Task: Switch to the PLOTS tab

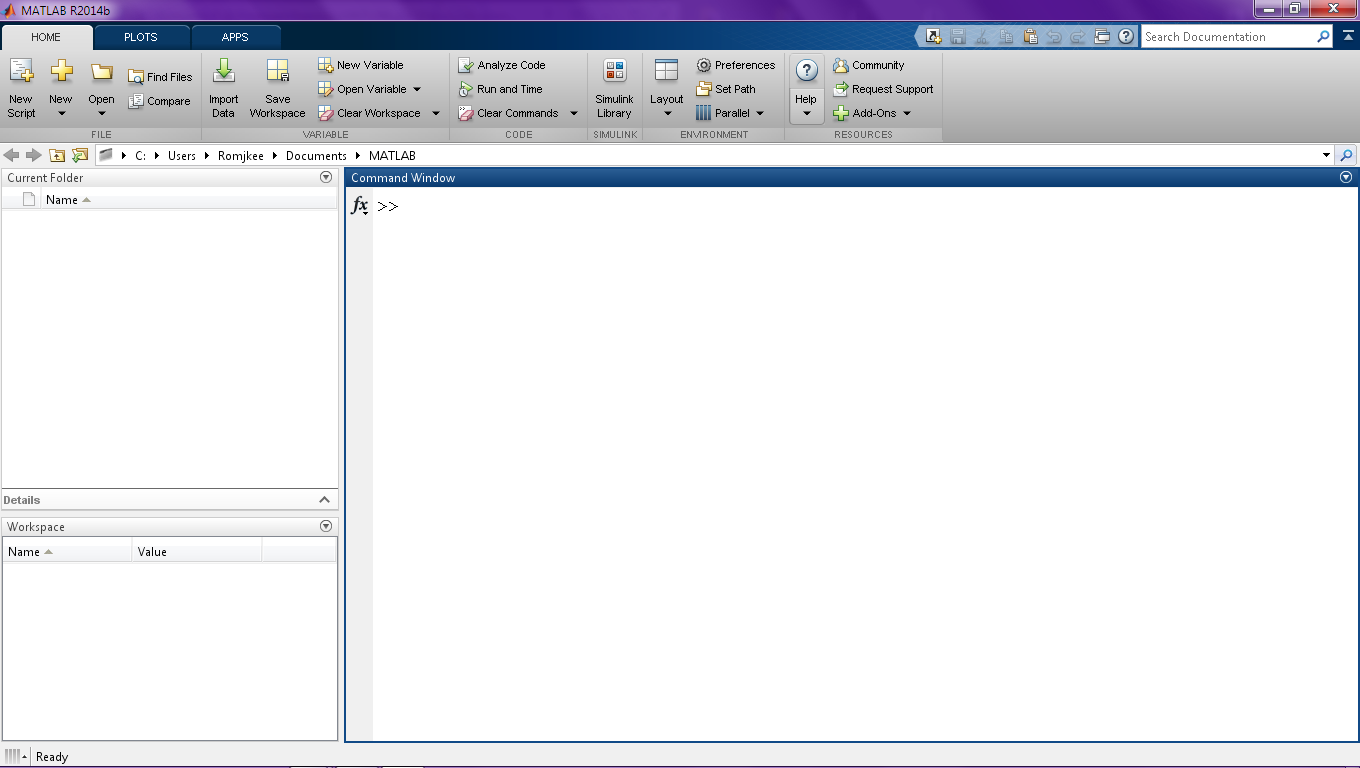Action: pos(141,37)
